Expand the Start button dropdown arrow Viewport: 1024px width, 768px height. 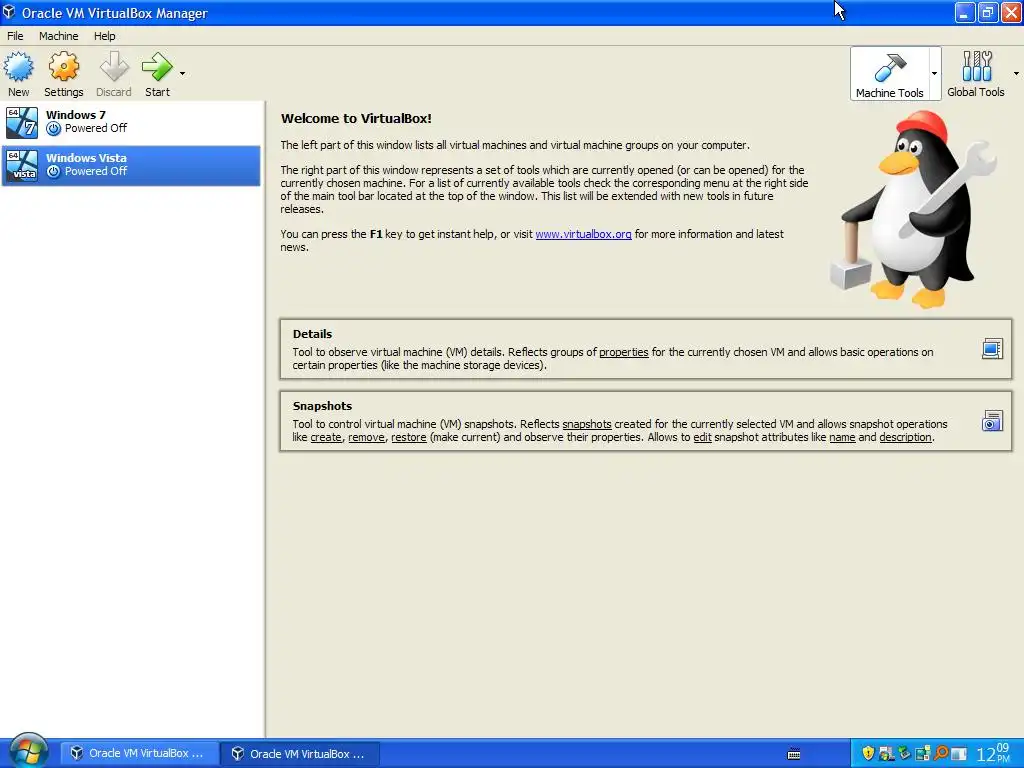[182, 73]
